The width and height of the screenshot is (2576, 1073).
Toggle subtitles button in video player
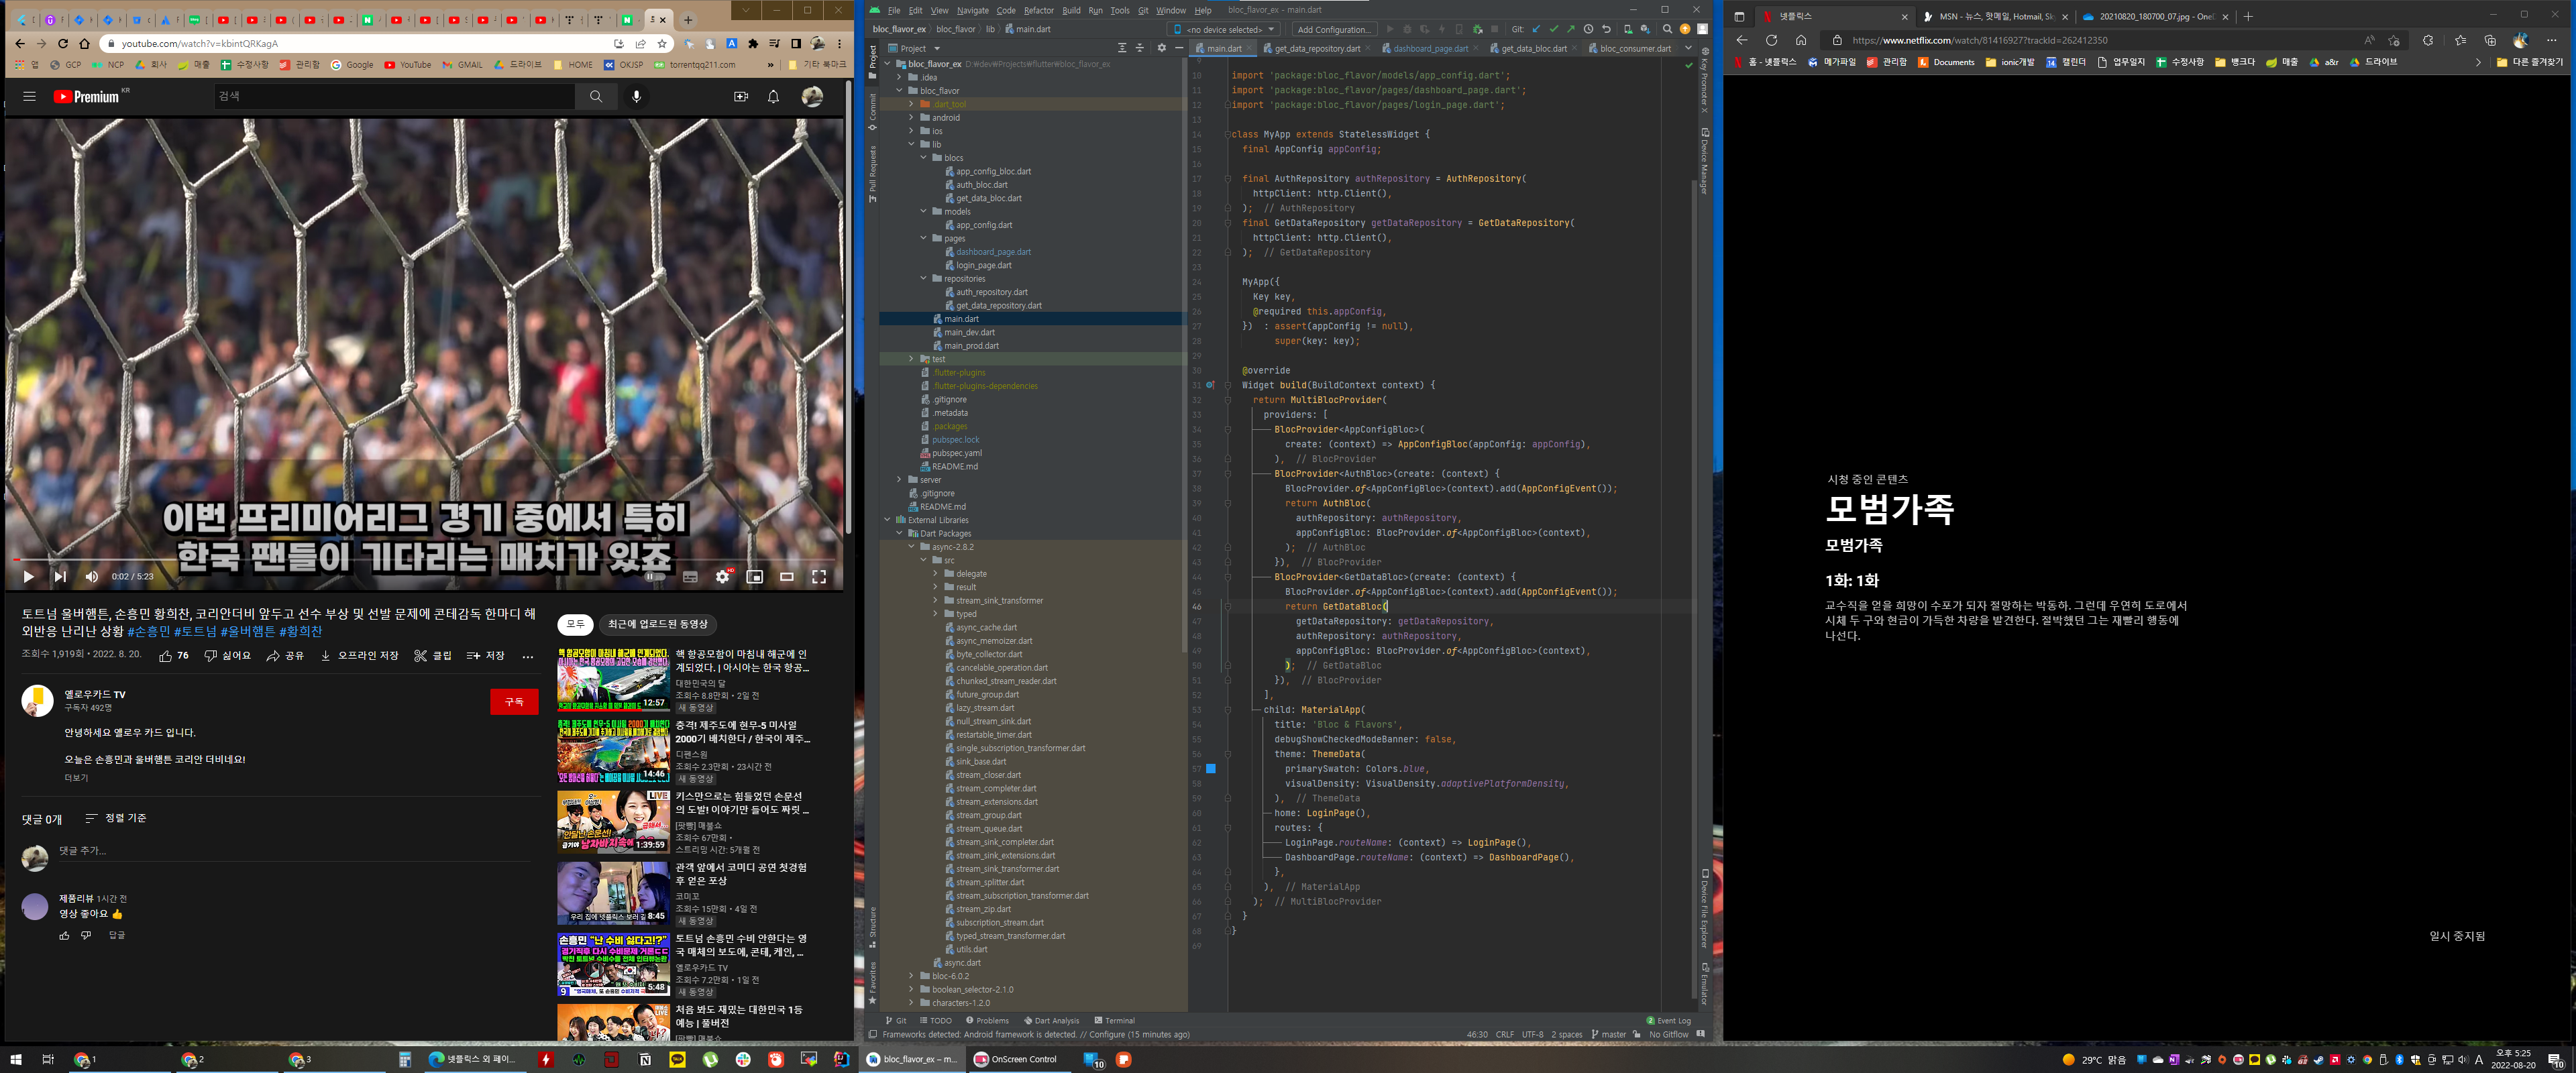(x=690, y=576)
